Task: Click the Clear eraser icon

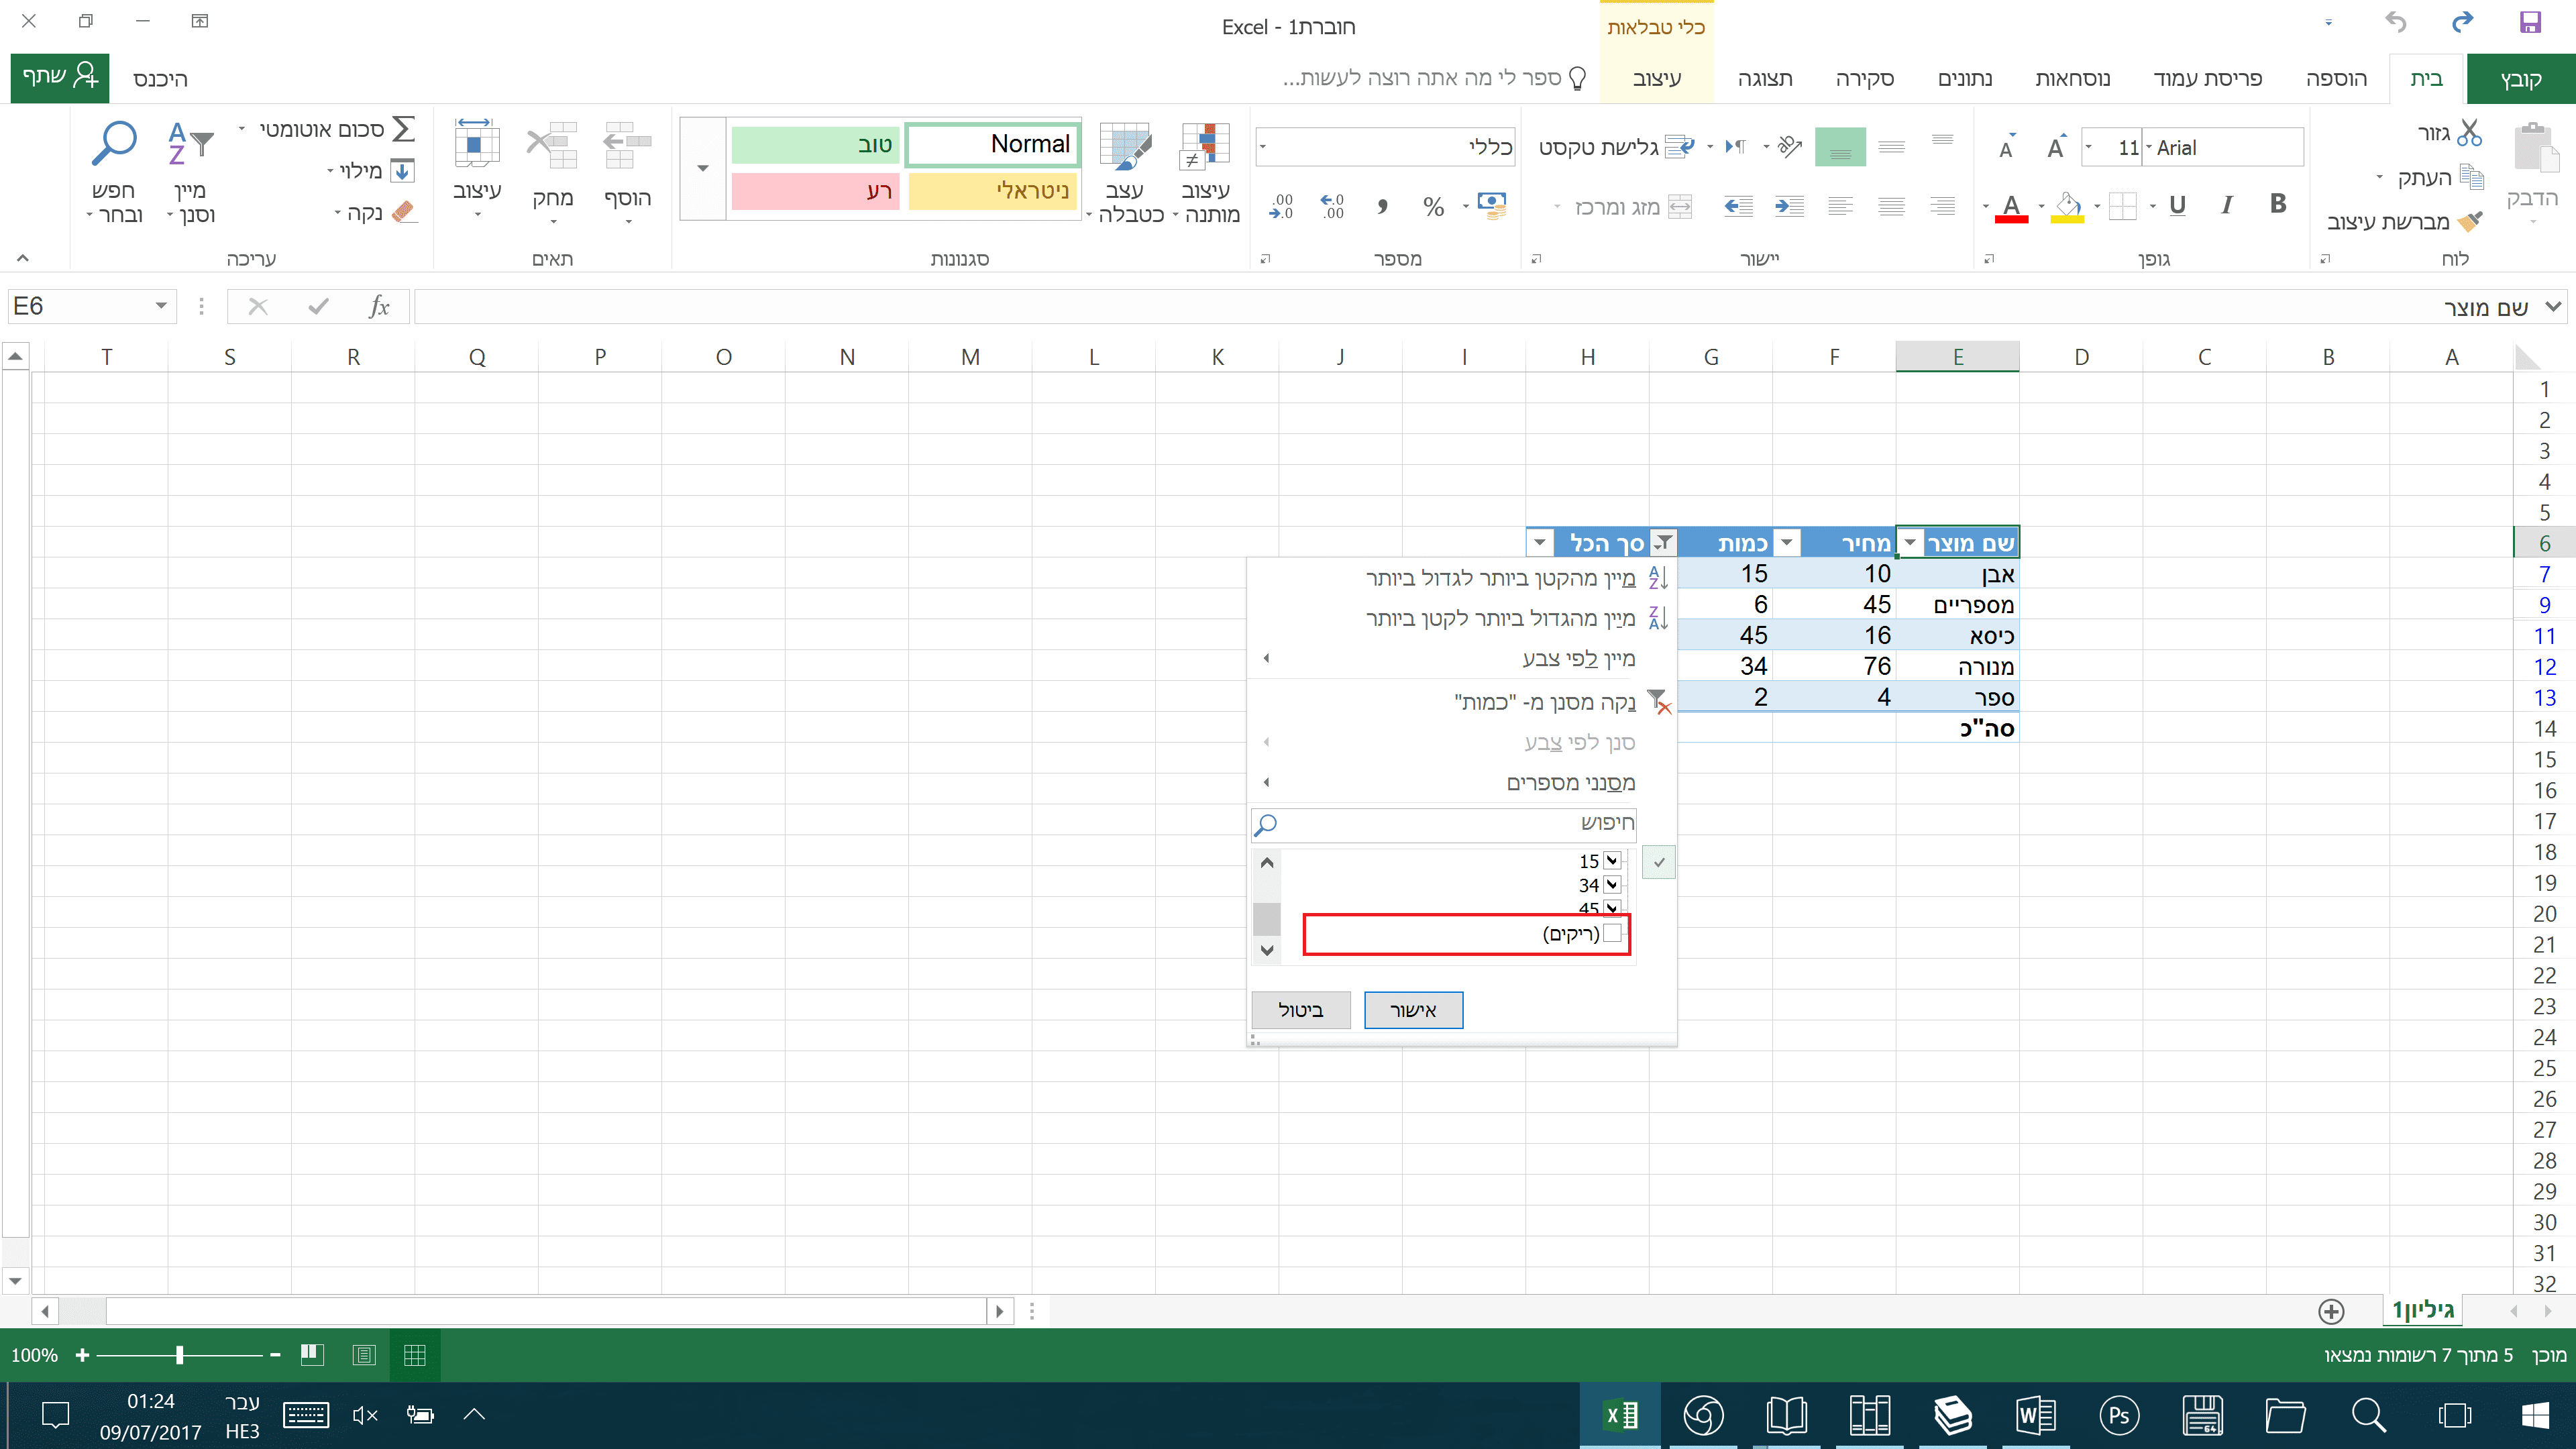Action: click(404, 212)
